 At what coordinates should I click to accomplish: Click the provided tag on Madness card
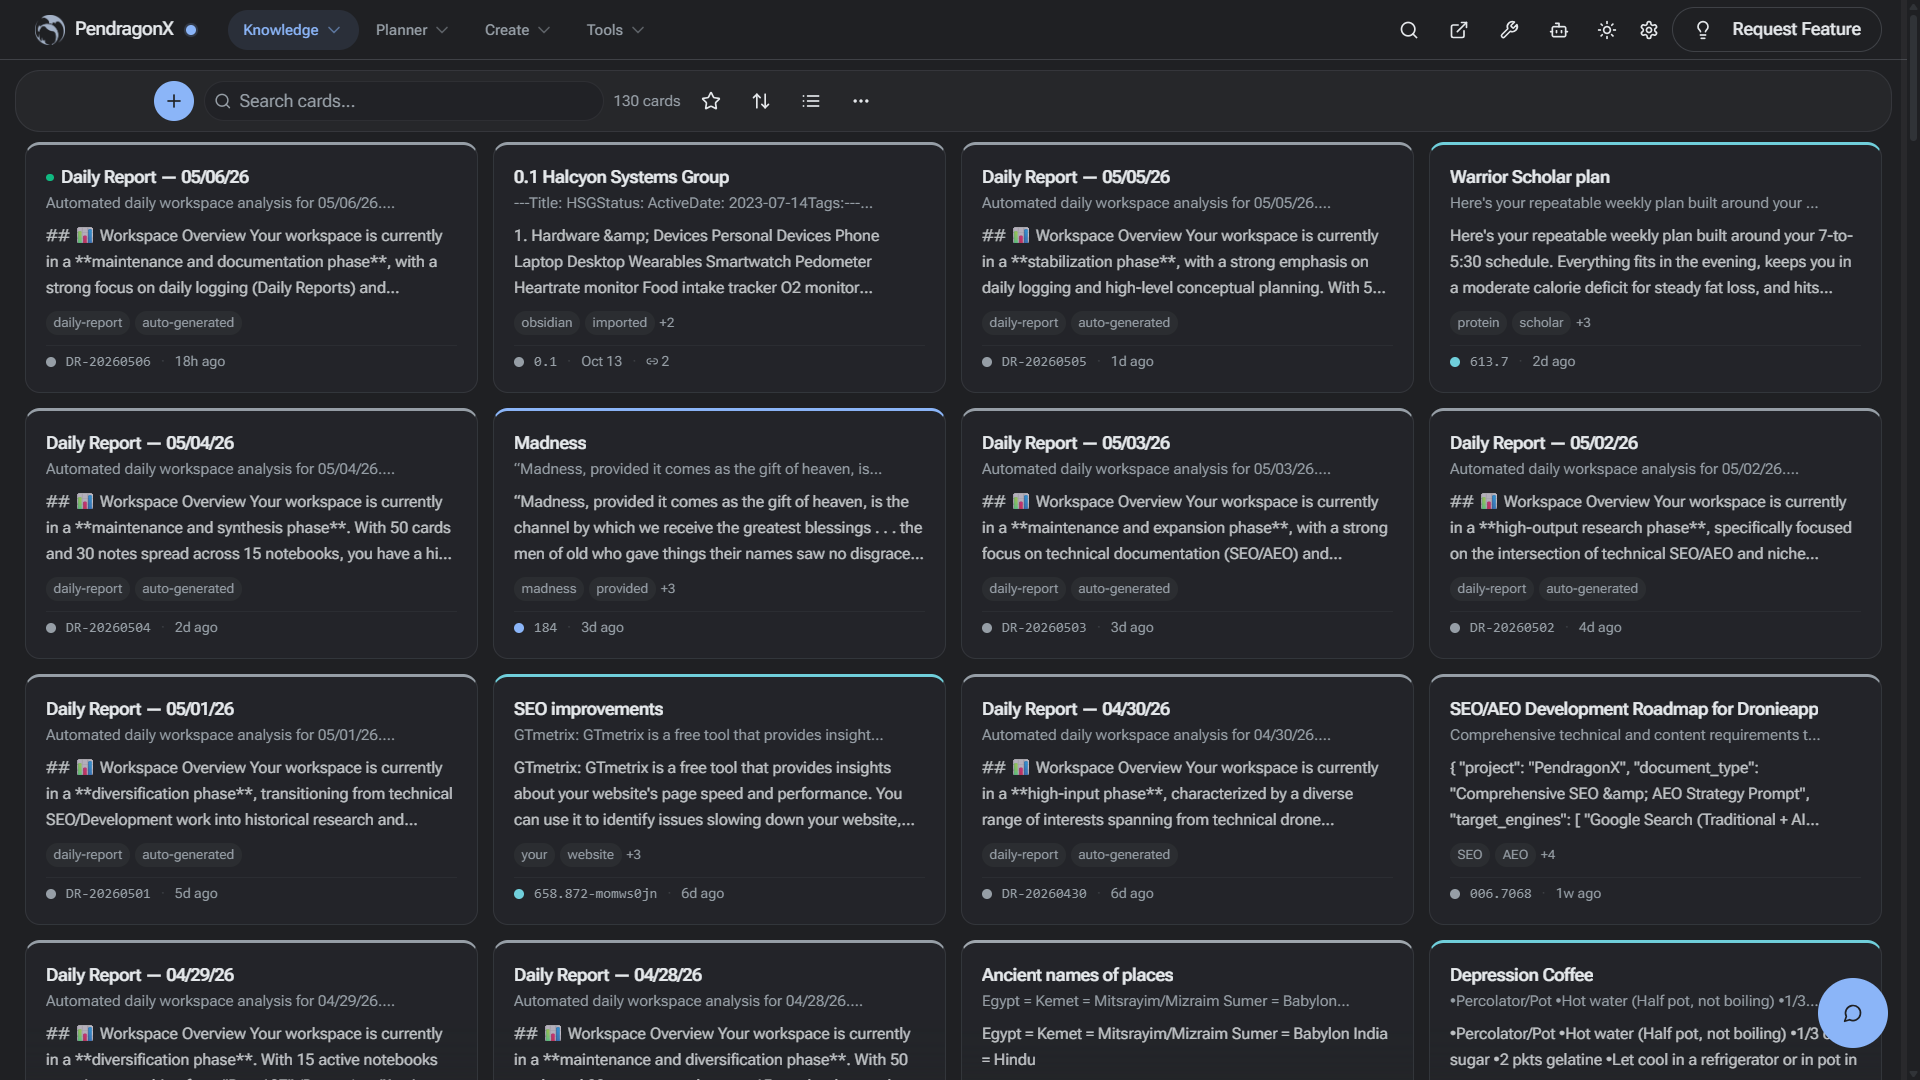[x=622, y=589]
